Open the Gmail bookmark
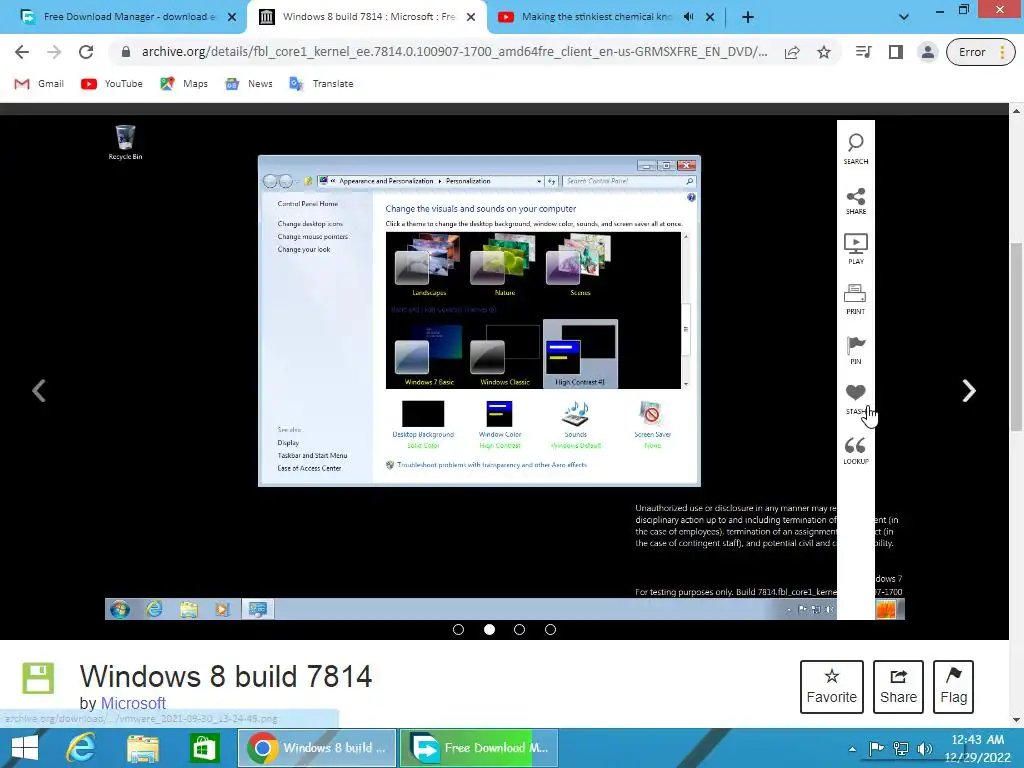The height and width of the screenshot is (768, 1024). click(x=39, y=84)
